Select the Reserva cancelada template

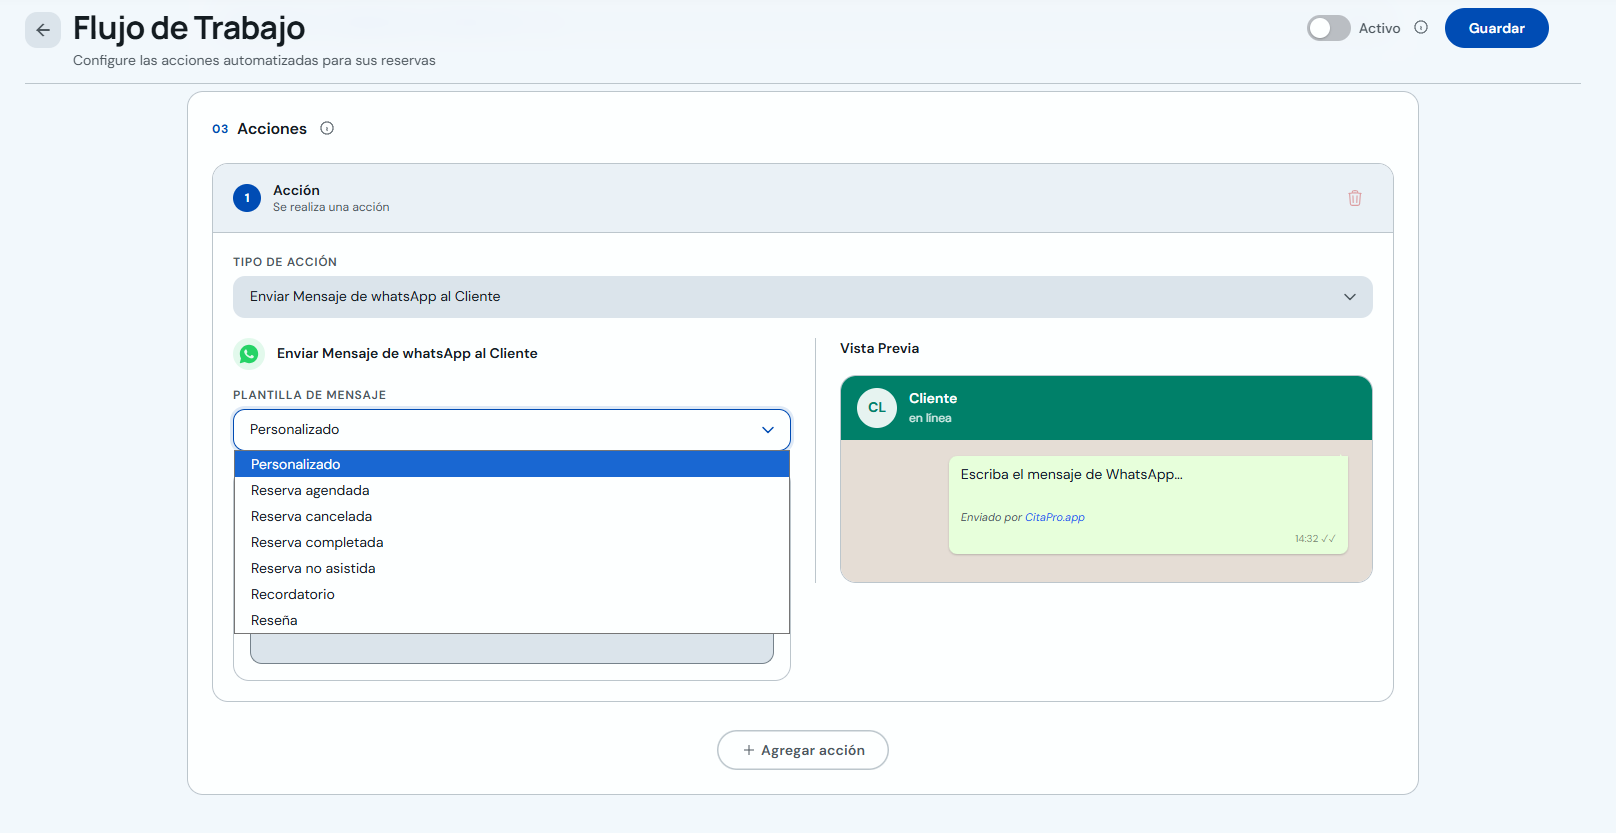[511, 516]
